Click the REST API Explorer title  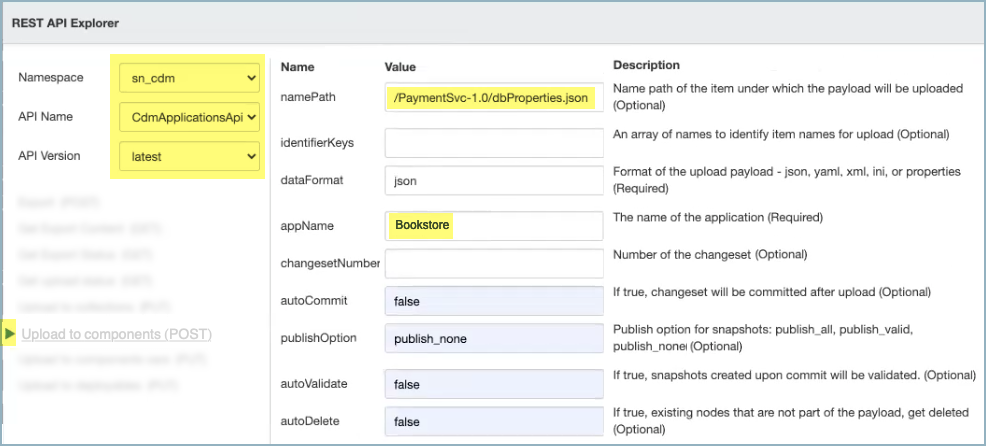point(65,23)
